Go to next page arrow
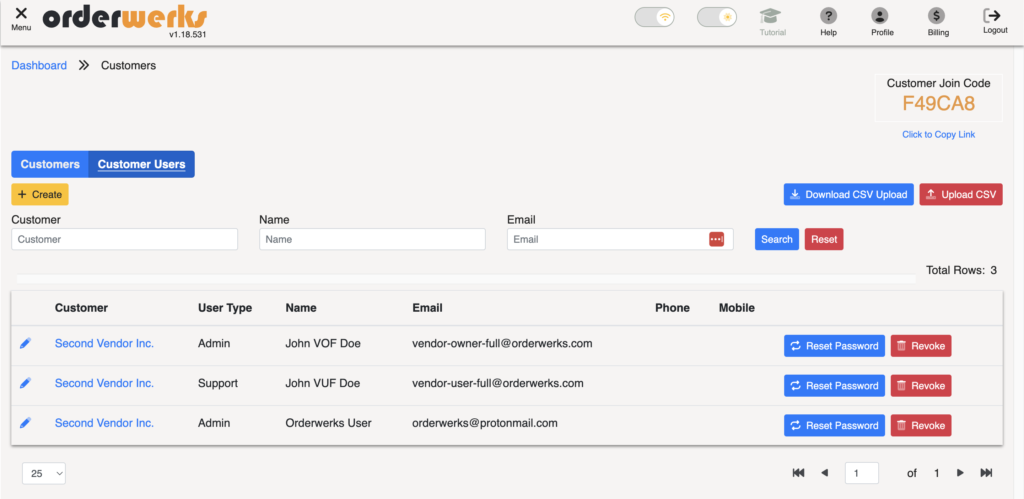The width and height of the screenshot is (1024, 499). [x=960, y=473]
